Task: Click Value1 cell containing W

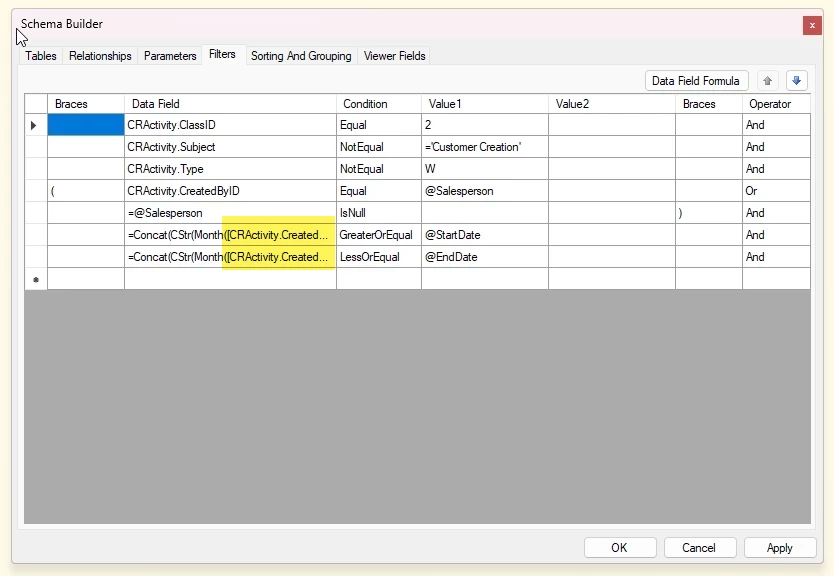Action: pyautogui.click(x=485, y=169)
